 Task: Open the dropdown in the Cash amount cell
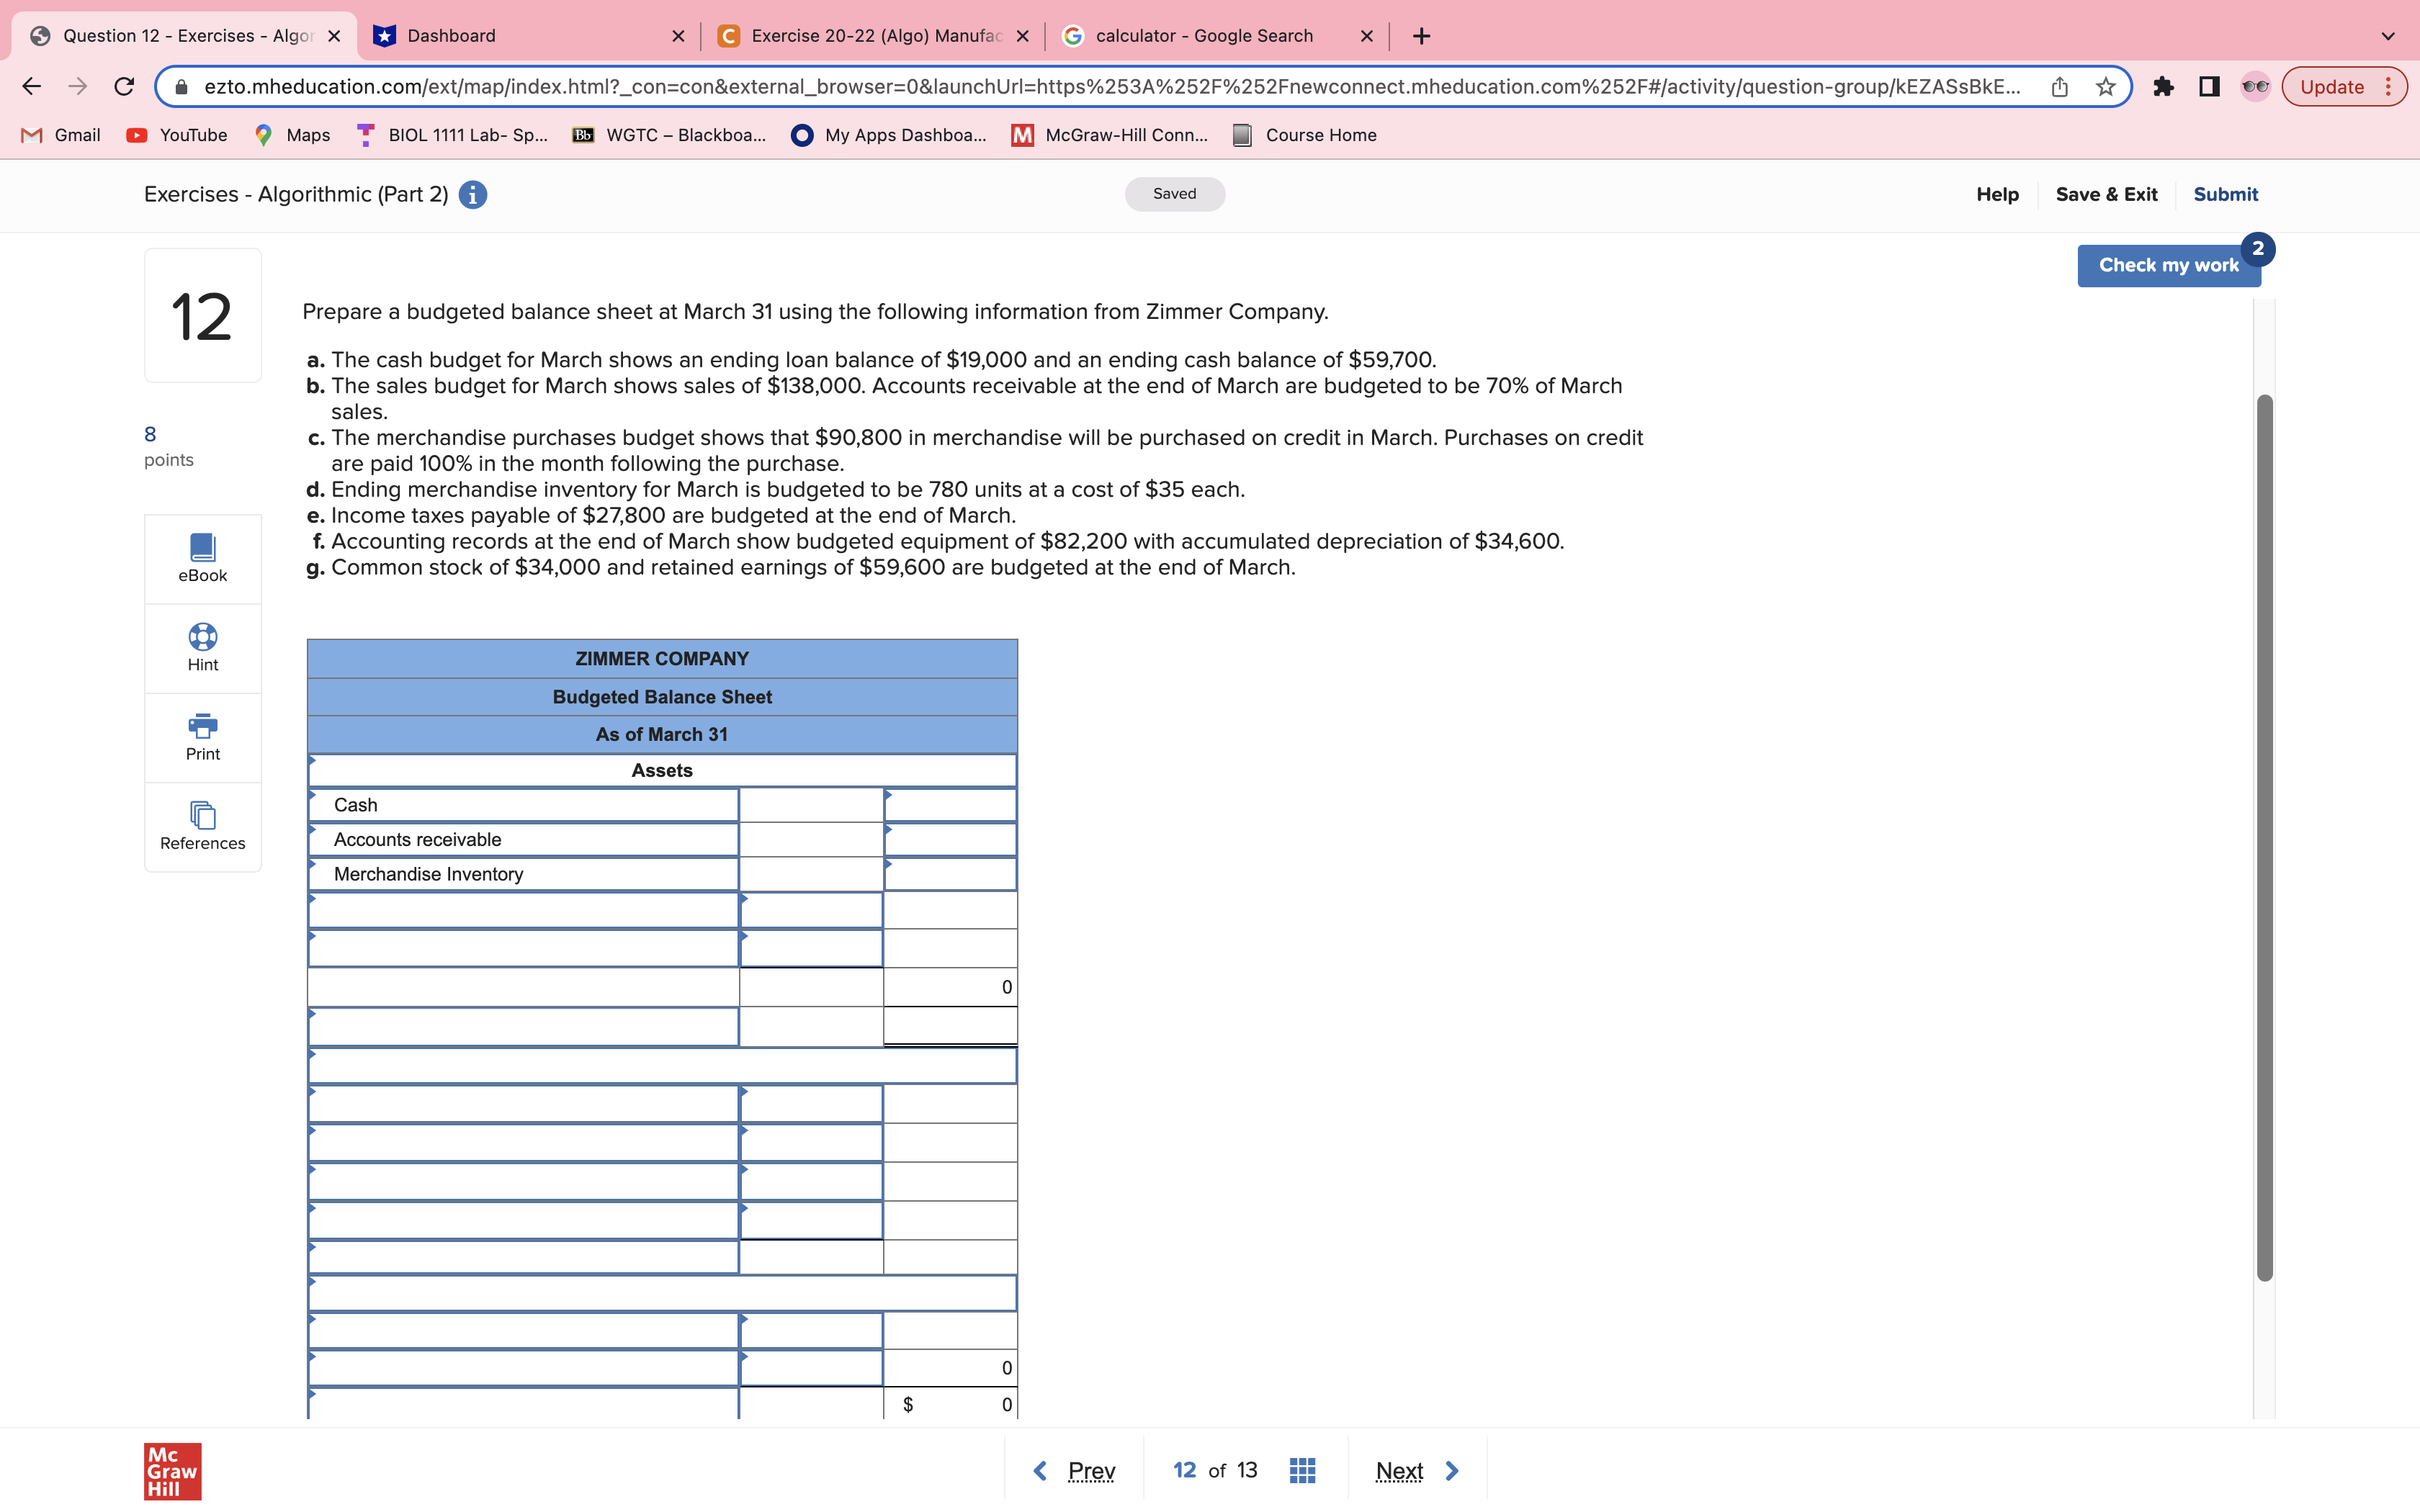pos(888,799)
